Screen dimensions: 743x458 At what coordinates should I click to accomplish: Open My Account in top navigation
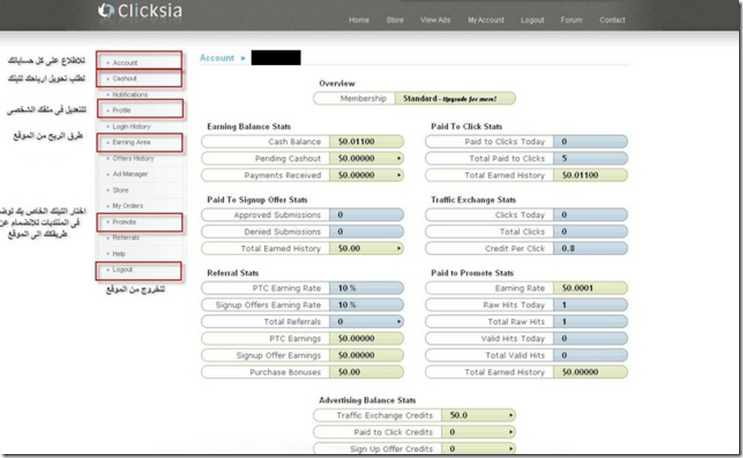pyautogui.click(x=486, y=20)
